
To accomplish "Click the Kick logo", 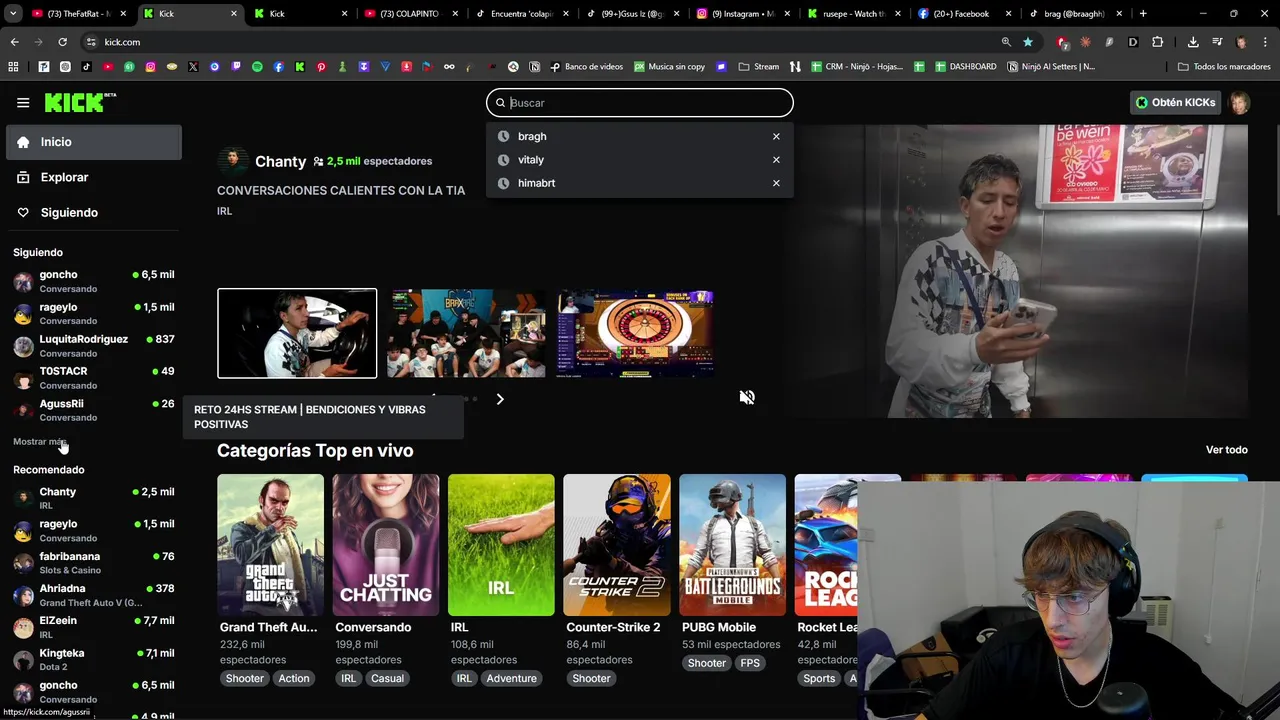I will 80,102.
